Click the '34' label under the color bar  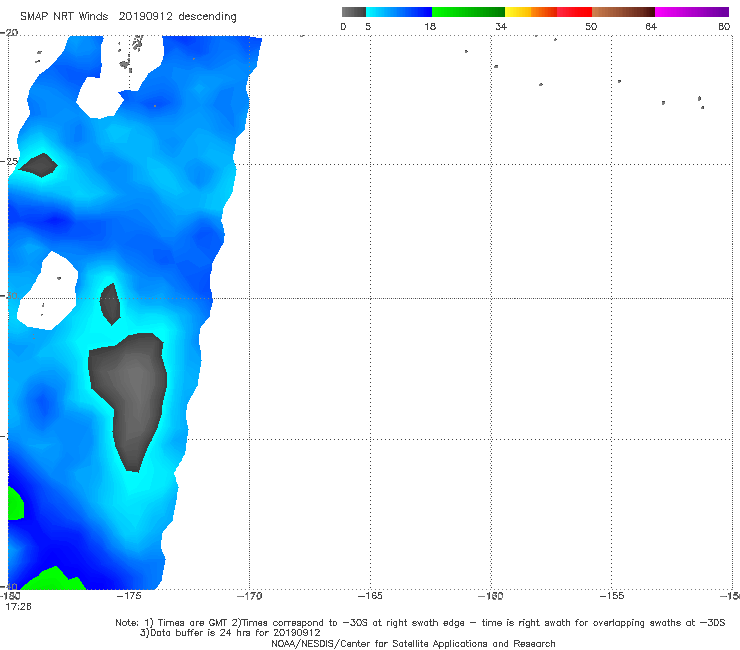pos(501,26)
